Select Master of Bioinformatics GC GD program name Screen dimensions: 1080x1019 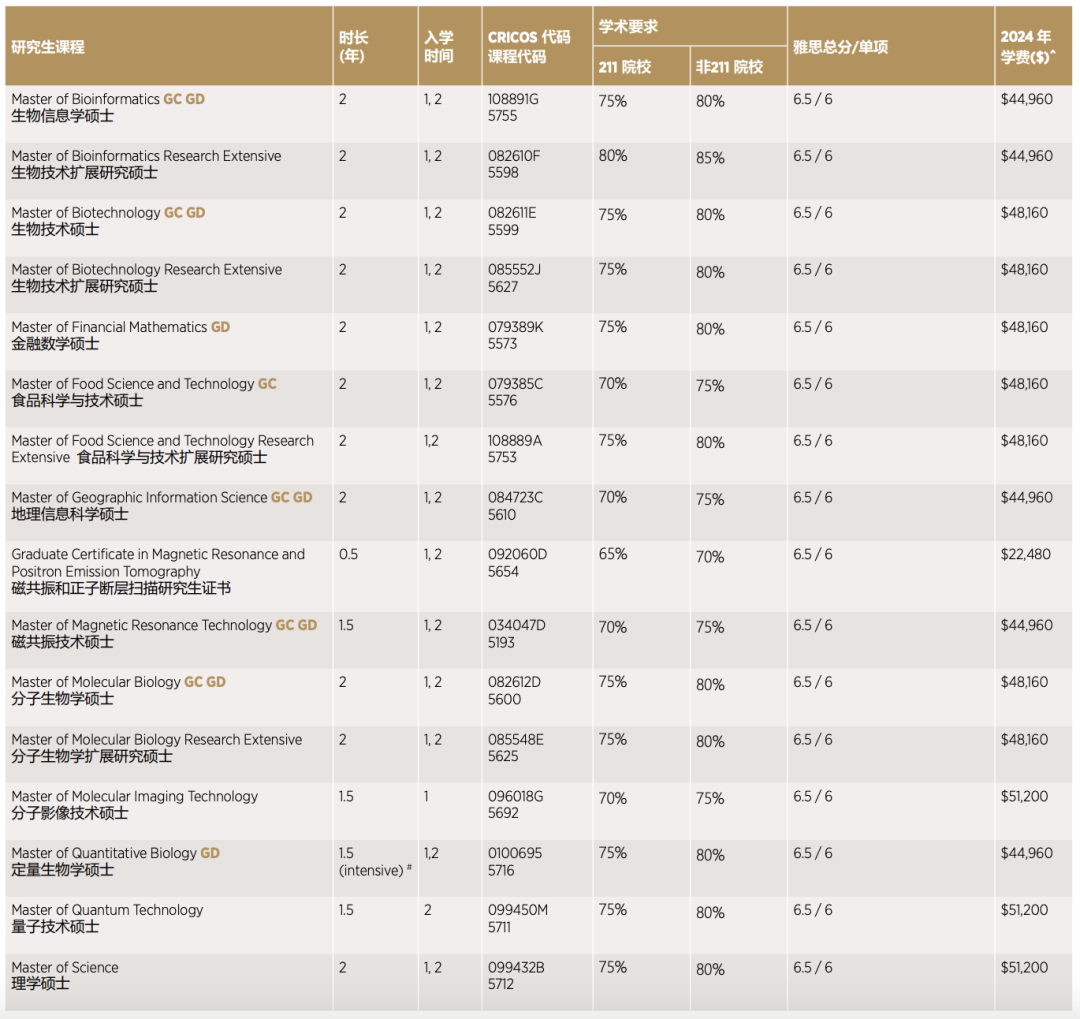pyautogui.click(x=108, y=99)
